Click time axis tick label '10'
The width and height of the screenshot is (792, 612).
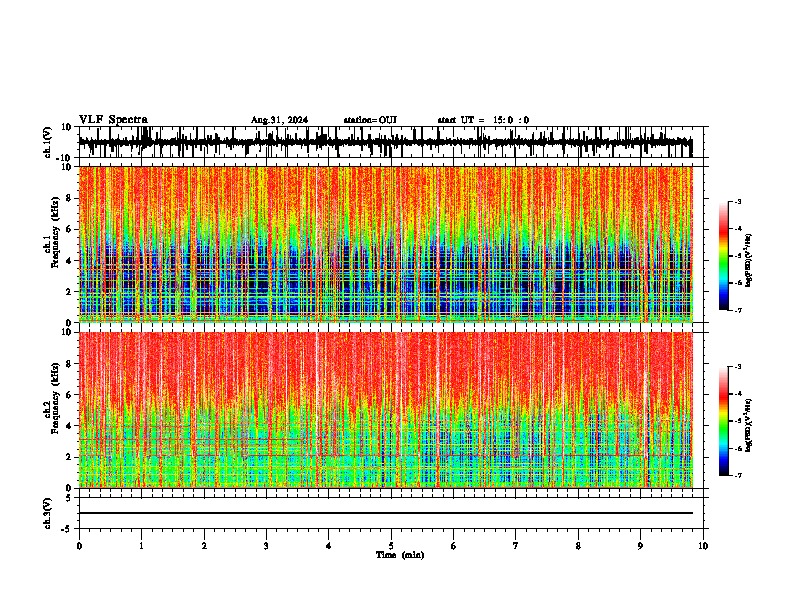click(703, 546)
